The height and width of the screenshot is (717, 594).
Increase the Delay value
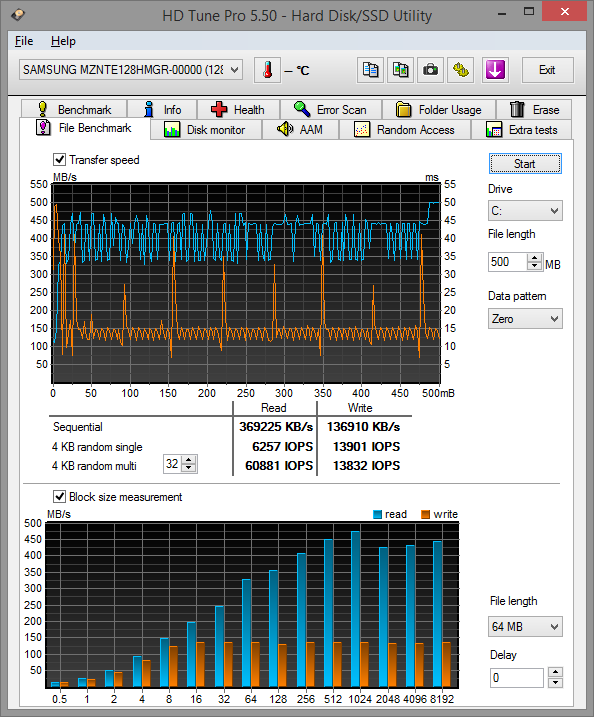tap(555, 672)
